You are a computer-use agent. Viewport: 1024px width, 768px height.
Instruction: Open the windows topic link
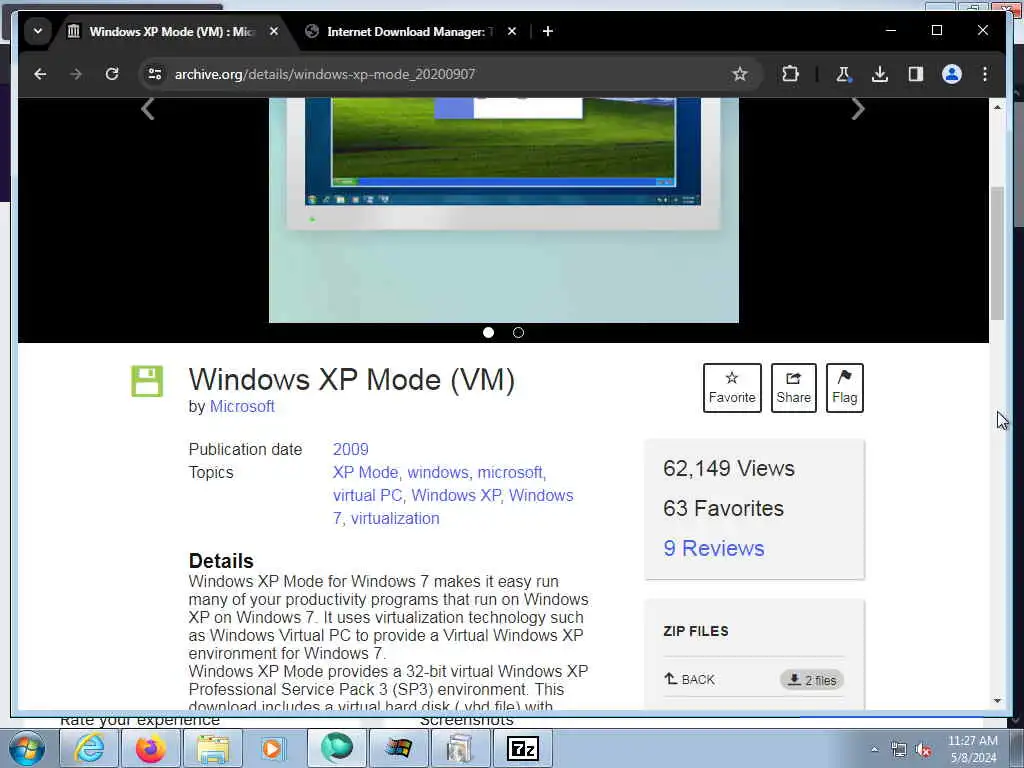click(x=438, y=472)
